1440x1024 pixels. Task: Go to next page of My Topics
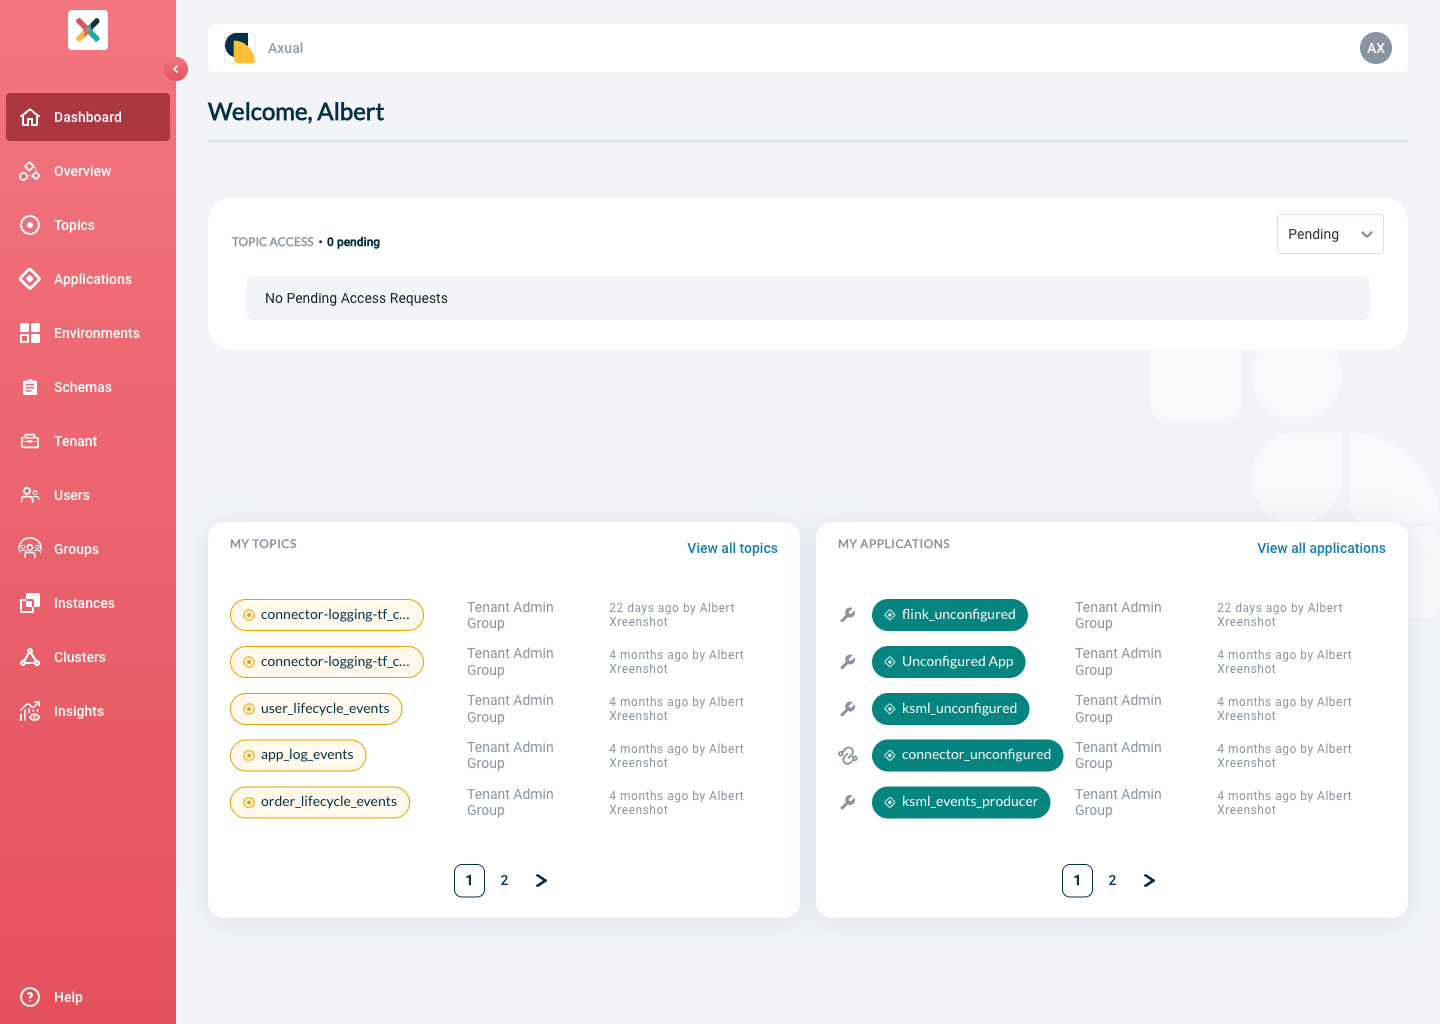[541, 881]
